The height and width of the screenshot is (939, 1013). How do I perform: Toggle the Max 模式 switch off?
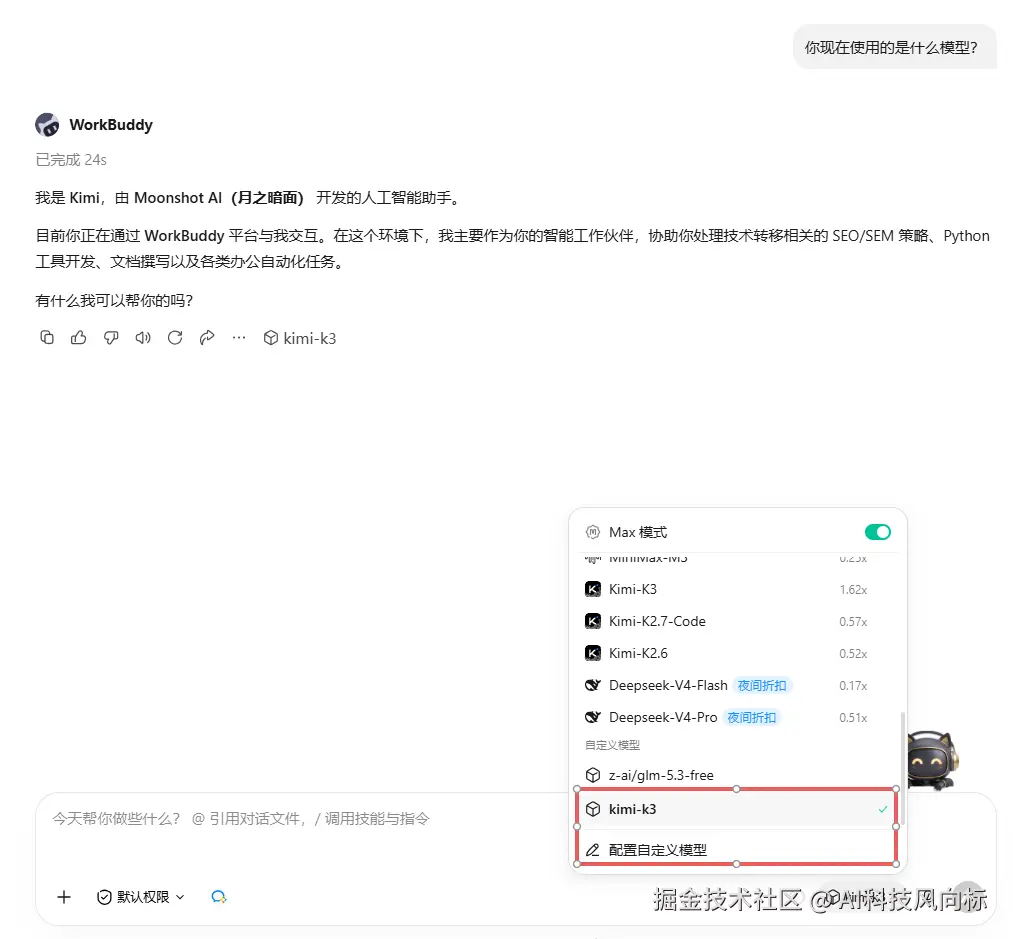pyautogui.click(x=877, y=532)
